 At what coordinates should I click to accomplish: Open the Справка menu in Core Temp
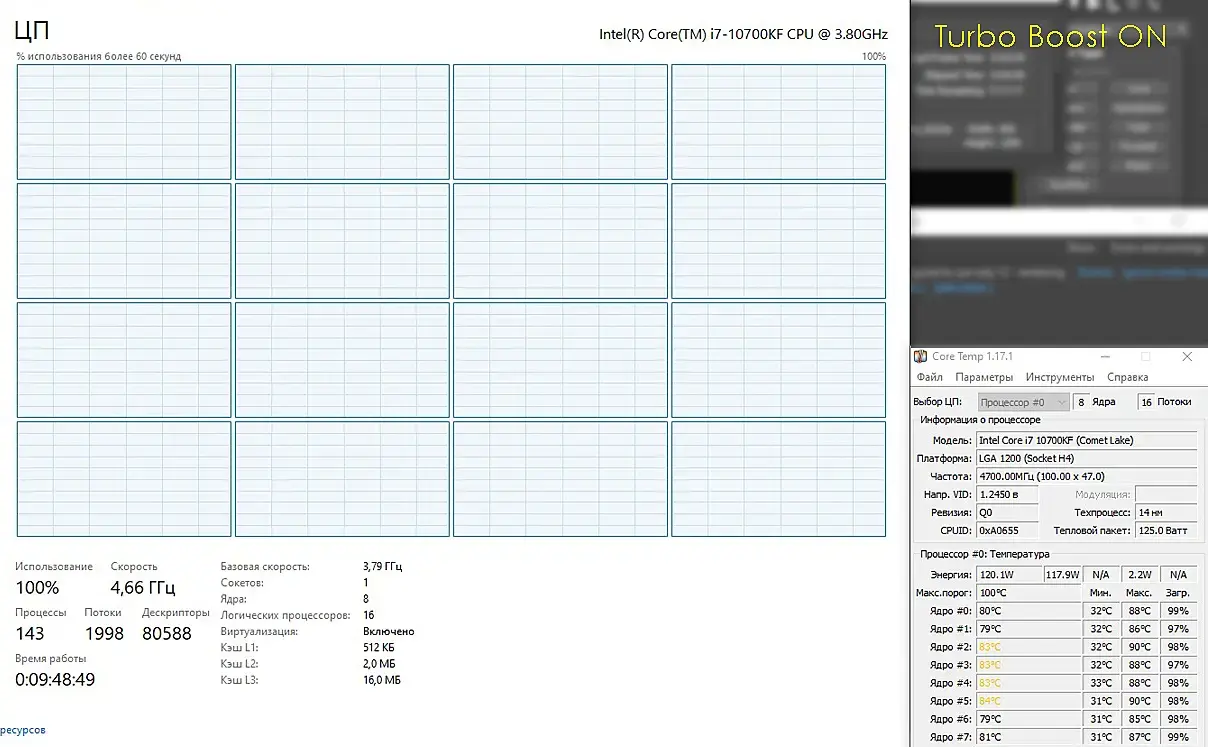[1127, 378]
